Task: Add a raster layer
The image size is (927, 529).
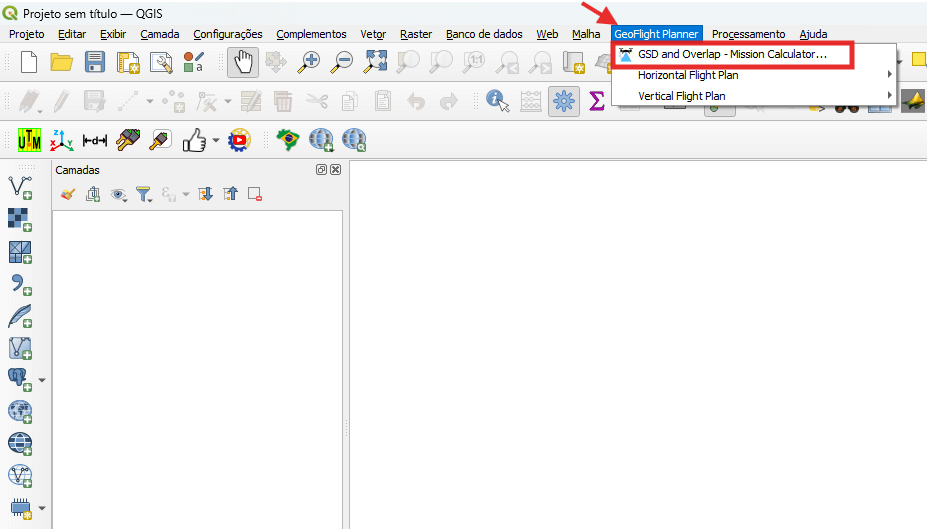Action: pyautogui.click(x=20, y=219)
